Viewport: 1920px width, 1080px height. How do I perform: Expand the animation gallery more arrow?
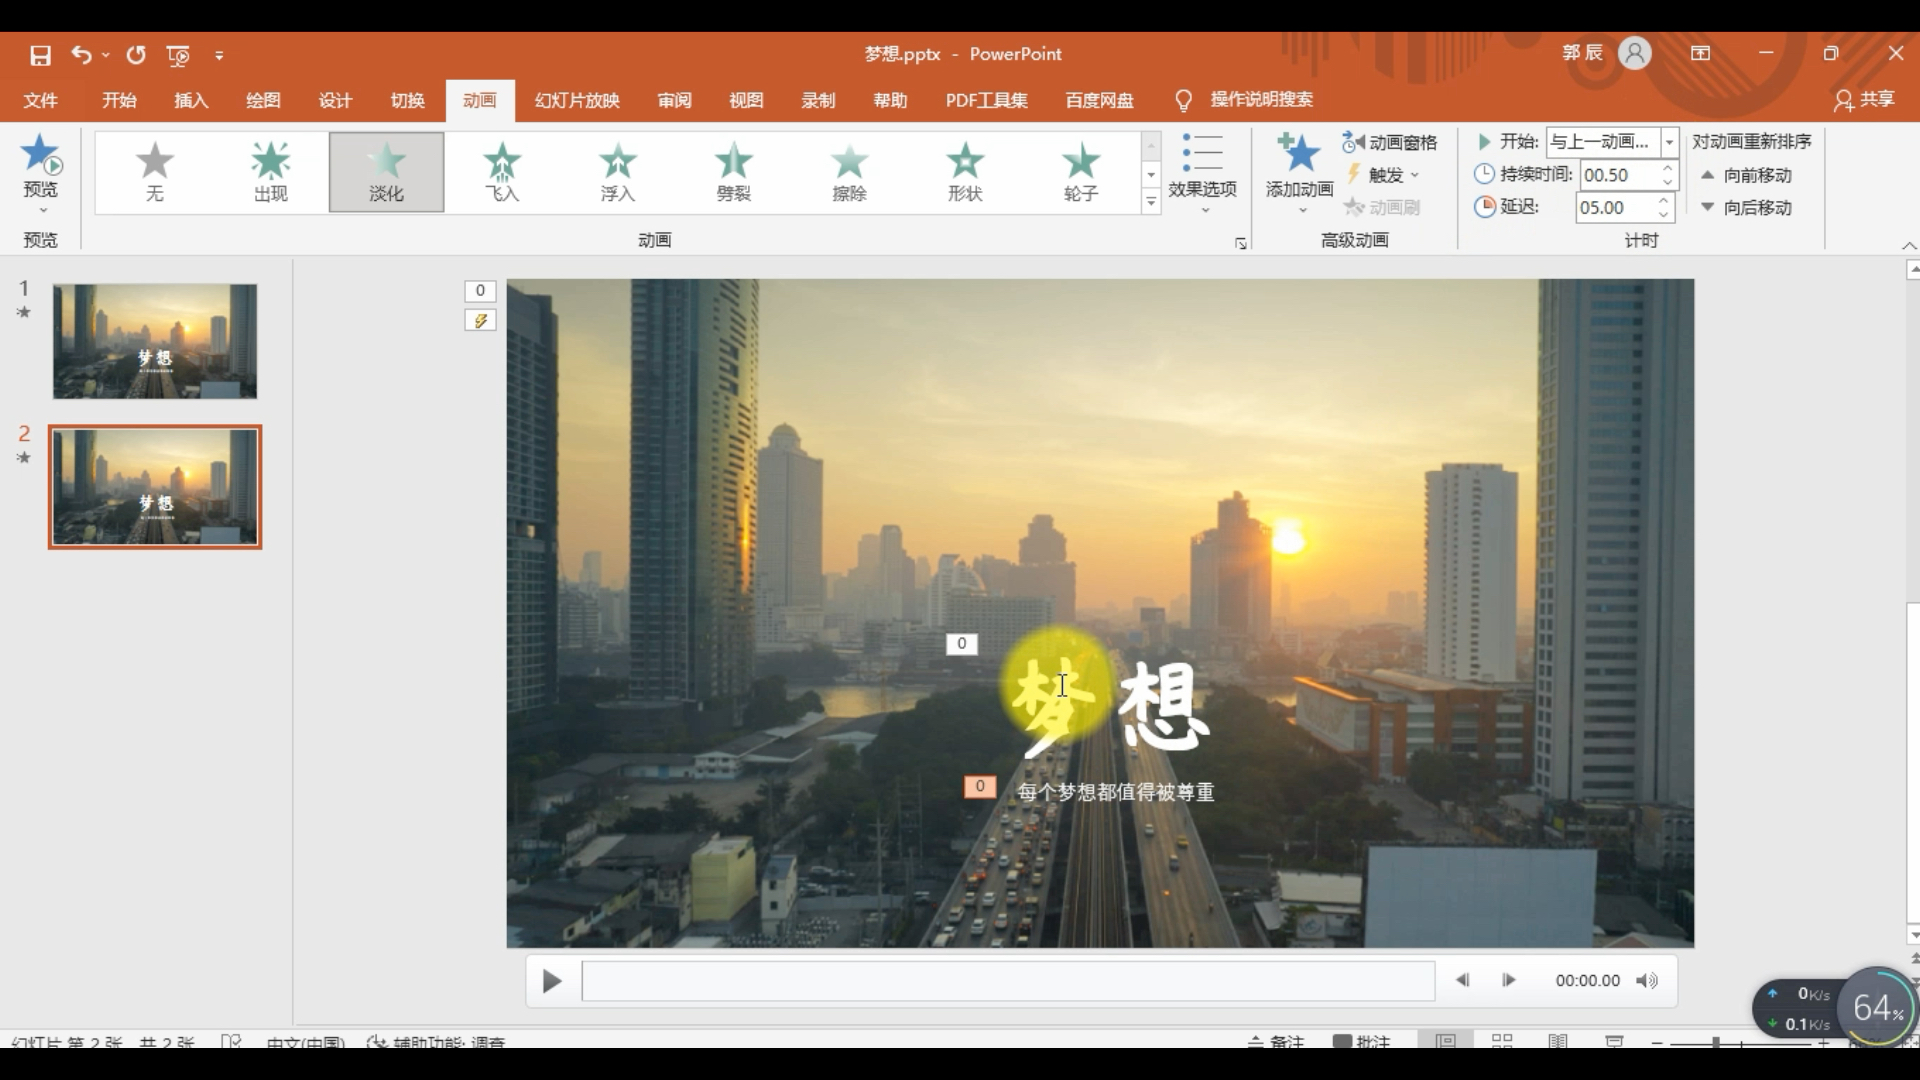(1151, 202)
